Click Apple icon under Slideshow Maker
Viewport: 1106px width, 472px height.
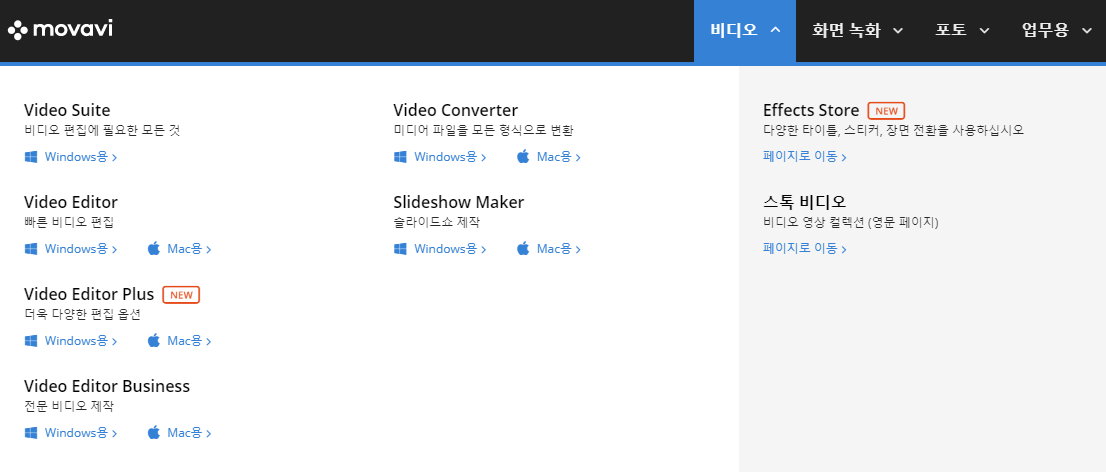(x=523, y=248)
